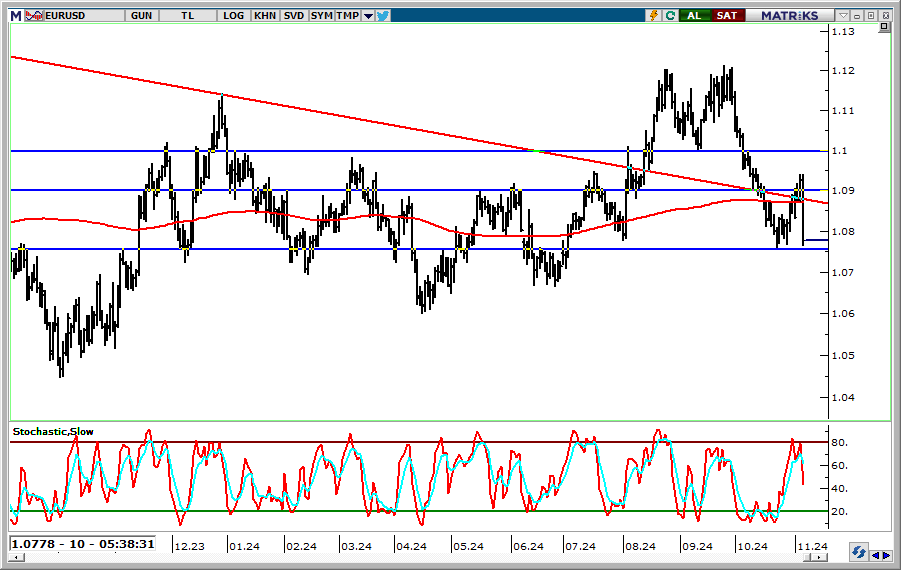Click the blue sync arrows icon at bottom right
This screenshot has width=901, height=570.
coord(859,553)
